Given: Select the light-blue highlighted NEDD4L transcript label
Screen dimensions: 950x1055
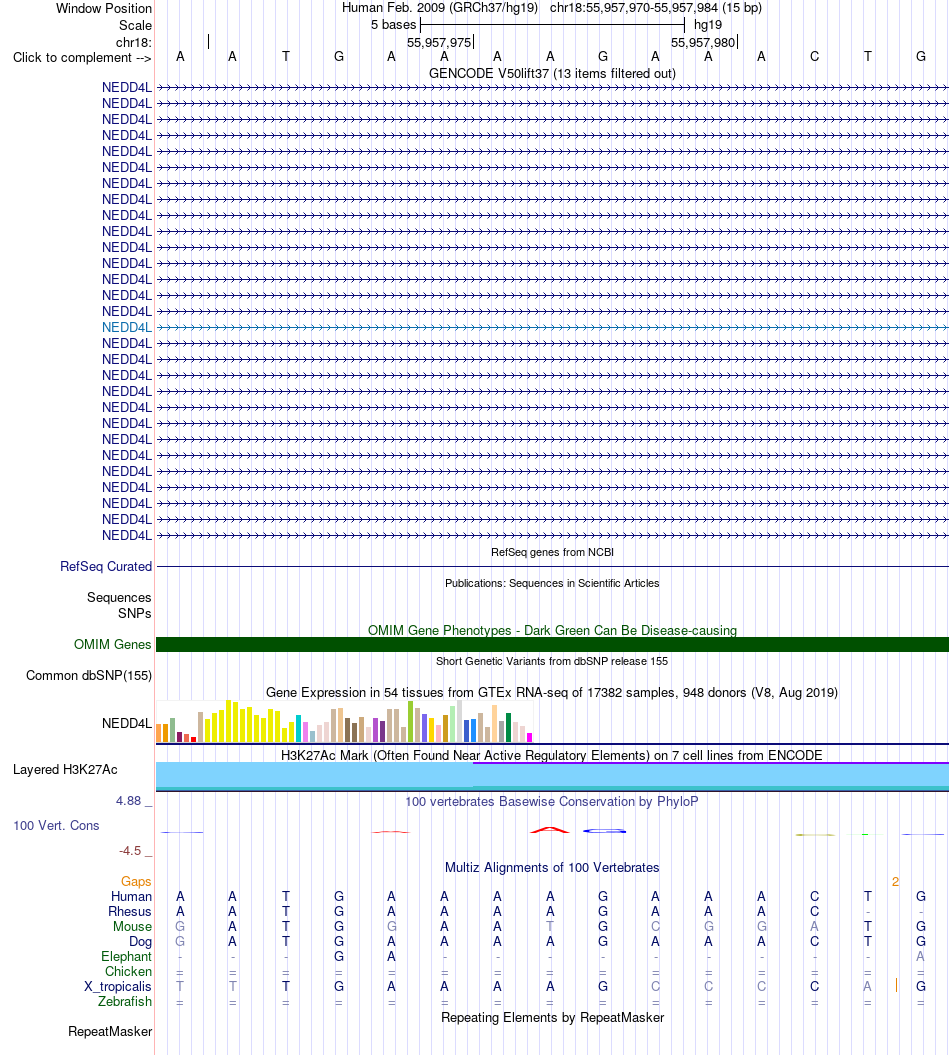Looking at the screenshot, I should [x=126, y=328].
